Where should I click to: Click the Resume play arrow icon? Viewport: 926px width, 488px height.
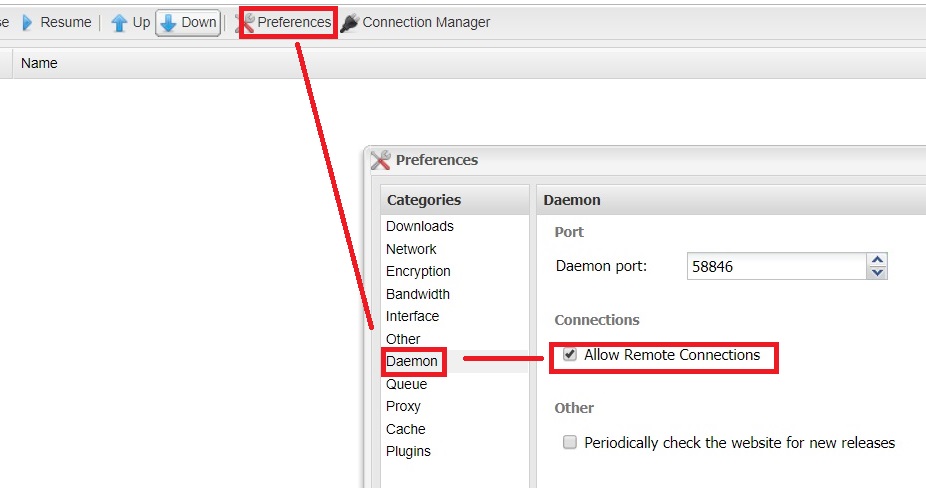click(x=27, y=22)
